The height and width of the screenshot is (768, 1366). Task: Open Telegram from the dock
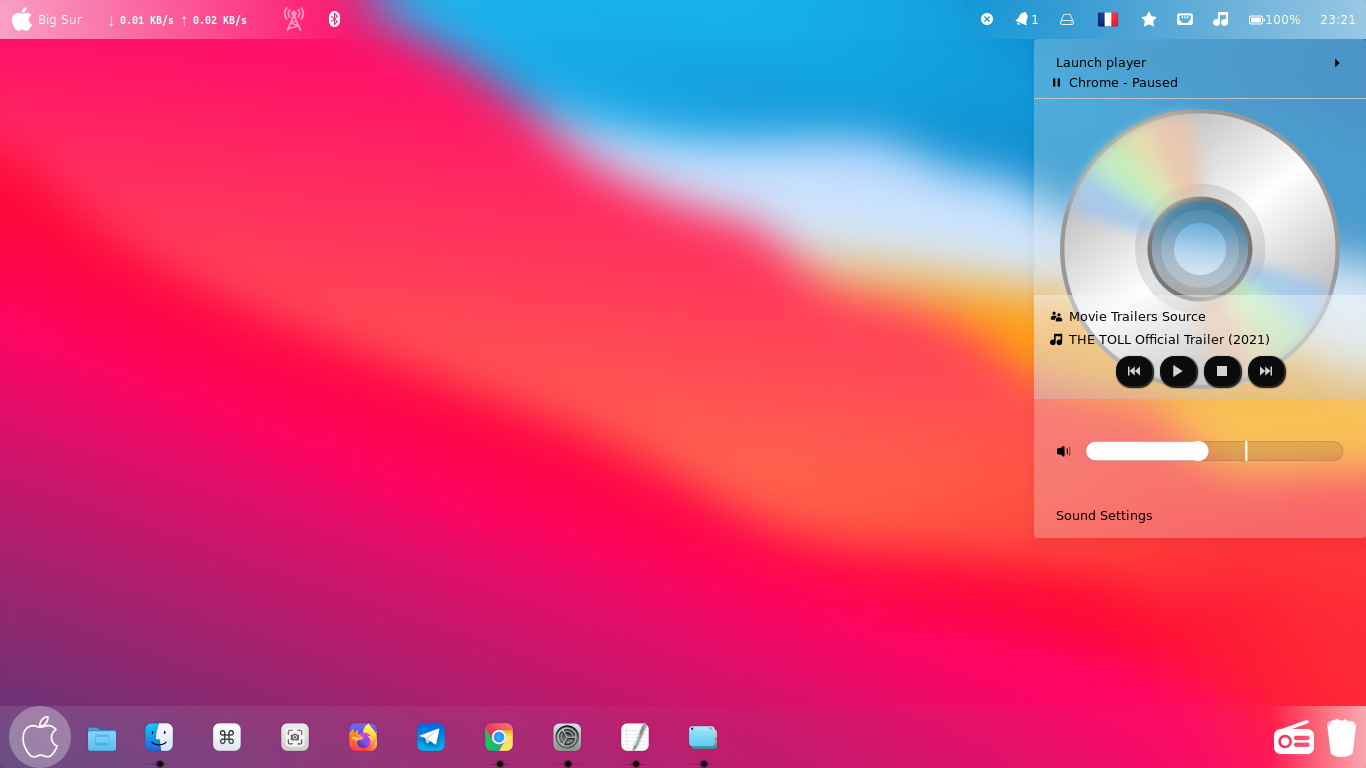431,737
